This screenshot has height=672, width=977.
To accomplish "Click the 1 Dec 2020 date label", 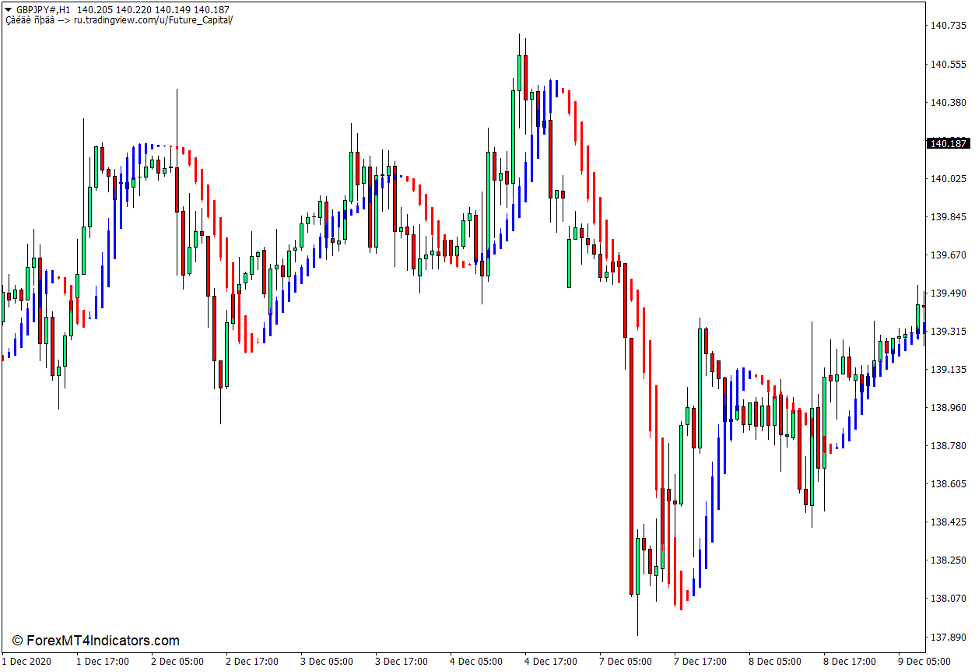I will click(x=27, y=661).
